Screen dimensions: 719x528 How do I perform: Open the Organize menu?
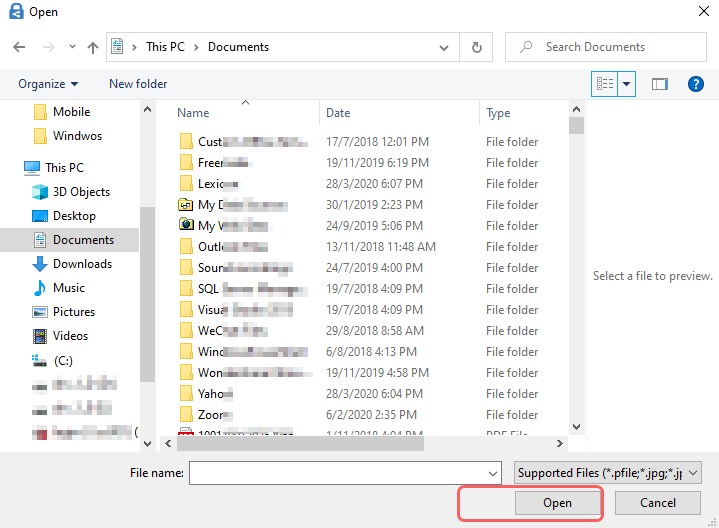(x=48, y=84)
